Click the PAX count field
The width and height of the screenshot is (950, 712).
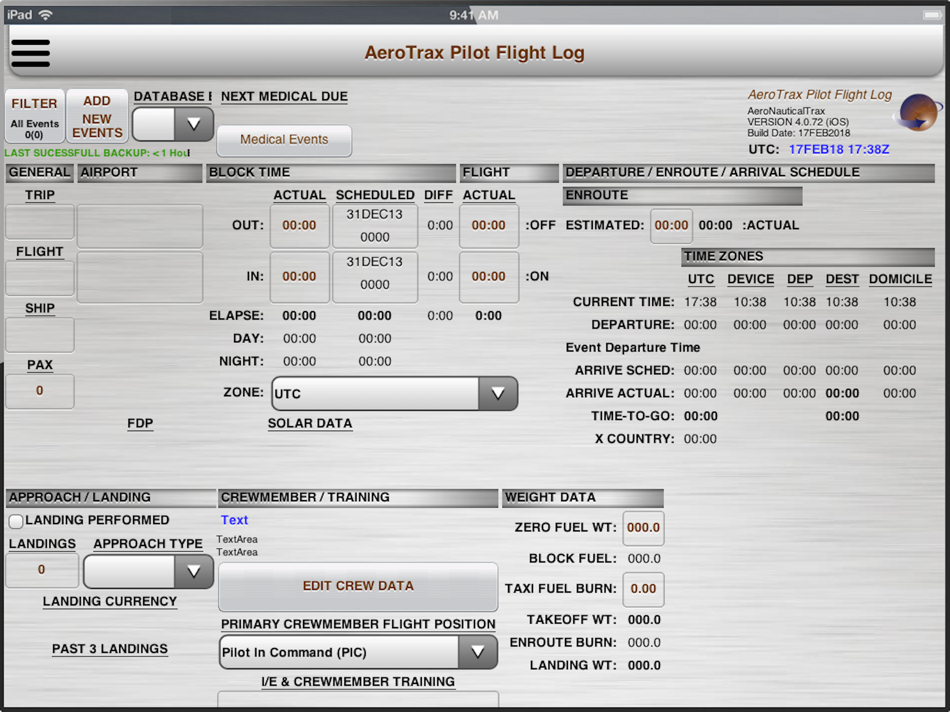pos(40,391)
